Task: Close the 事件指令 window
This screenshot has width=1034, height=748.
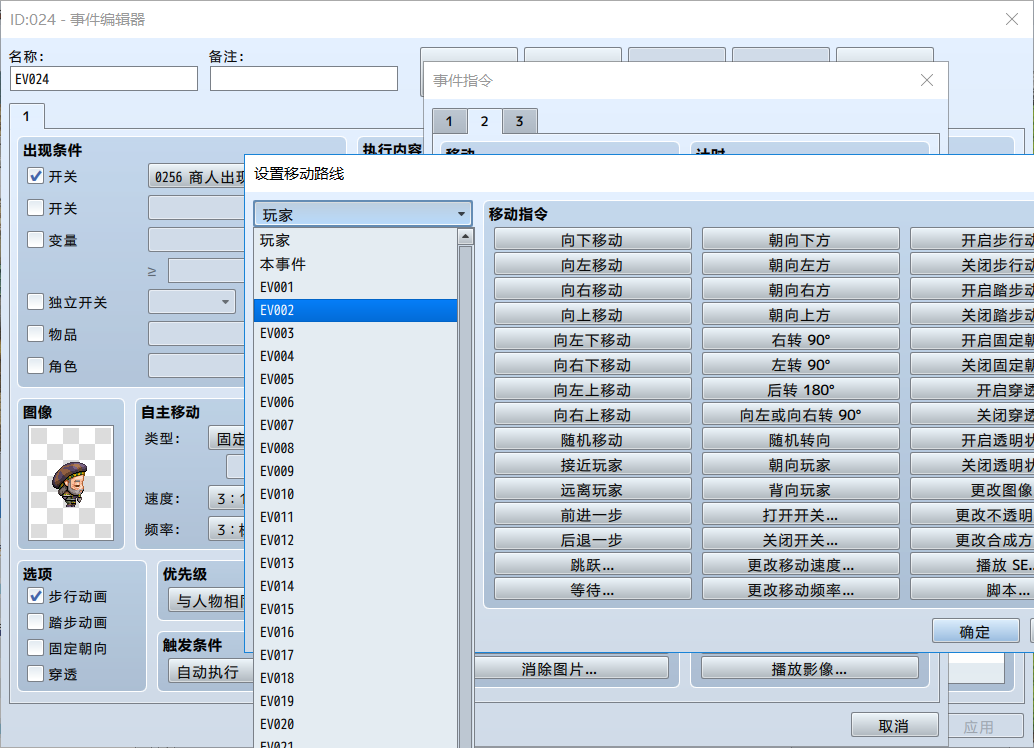Action: (927, 80)
